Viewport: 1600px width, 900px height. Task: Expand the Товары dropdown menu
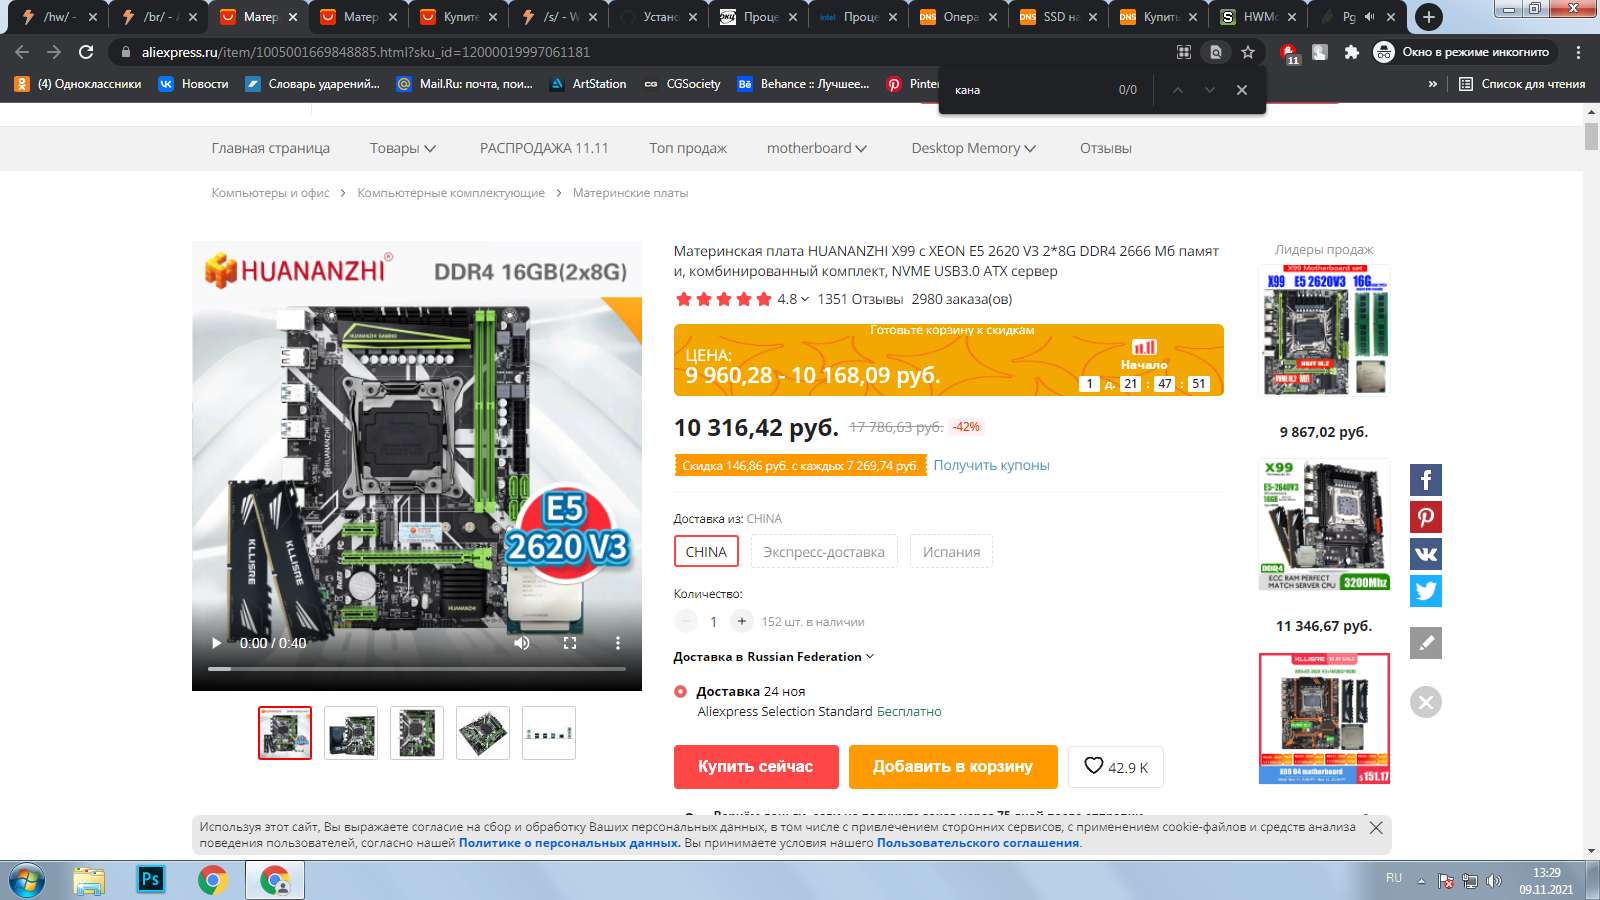tap(402, 148)
